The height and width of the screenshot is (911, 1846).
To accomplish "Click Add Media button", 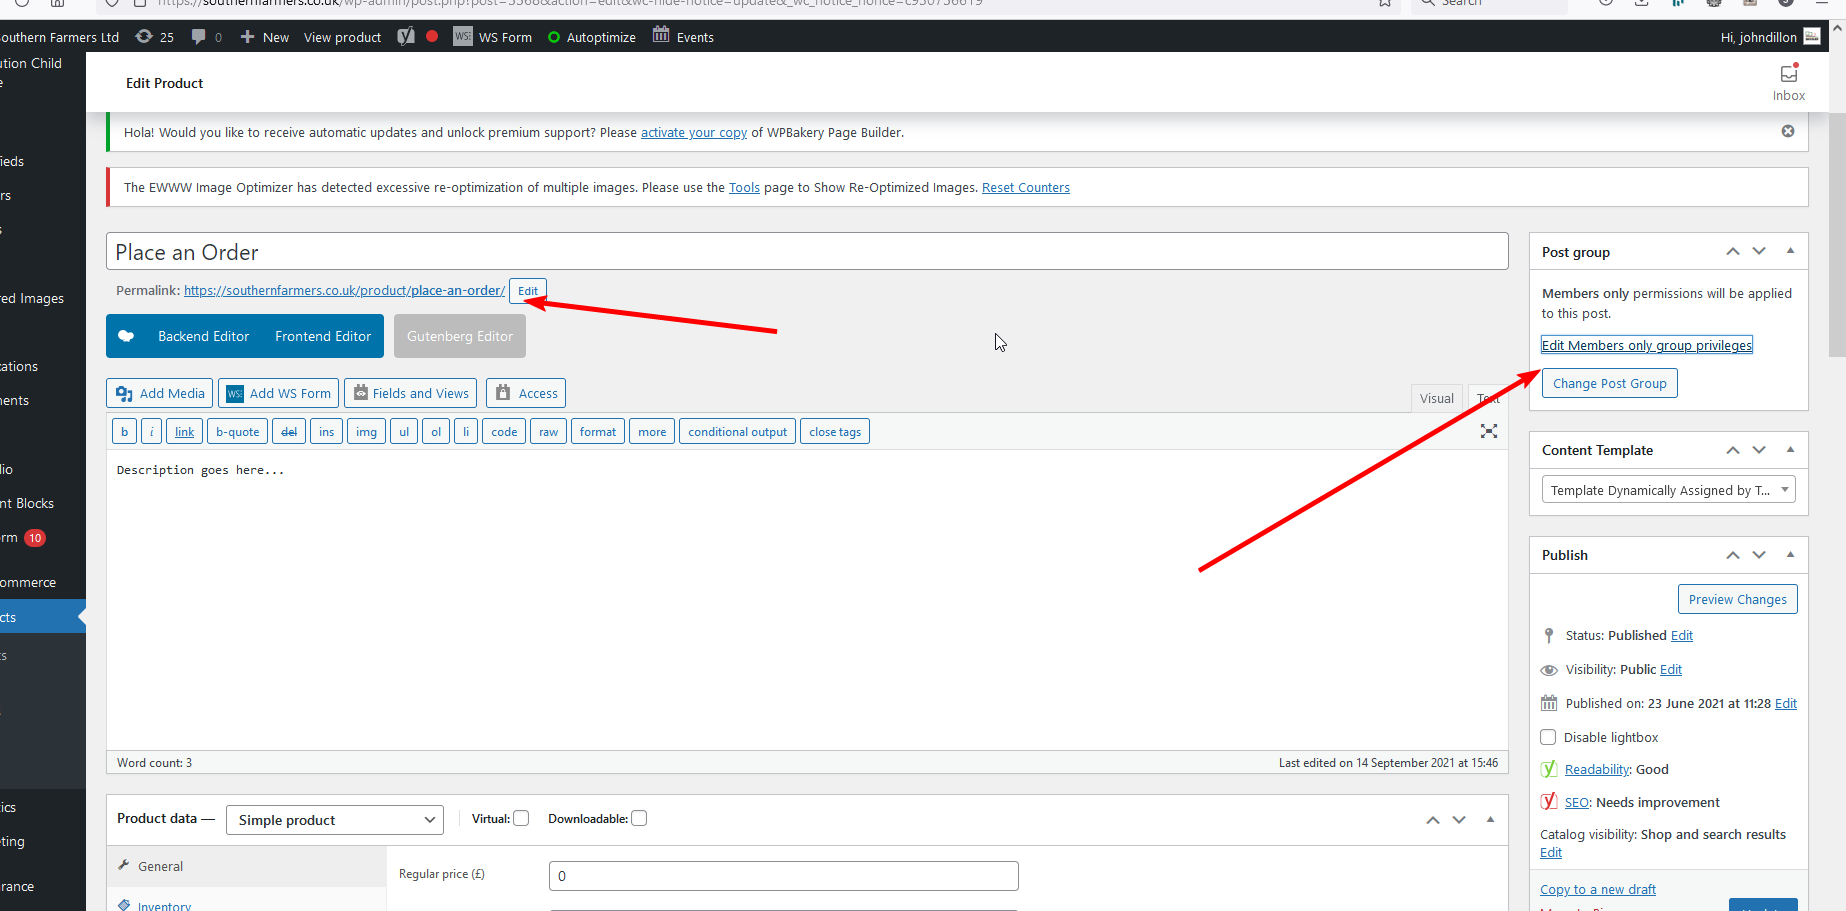I will click(x=160, y=393).
